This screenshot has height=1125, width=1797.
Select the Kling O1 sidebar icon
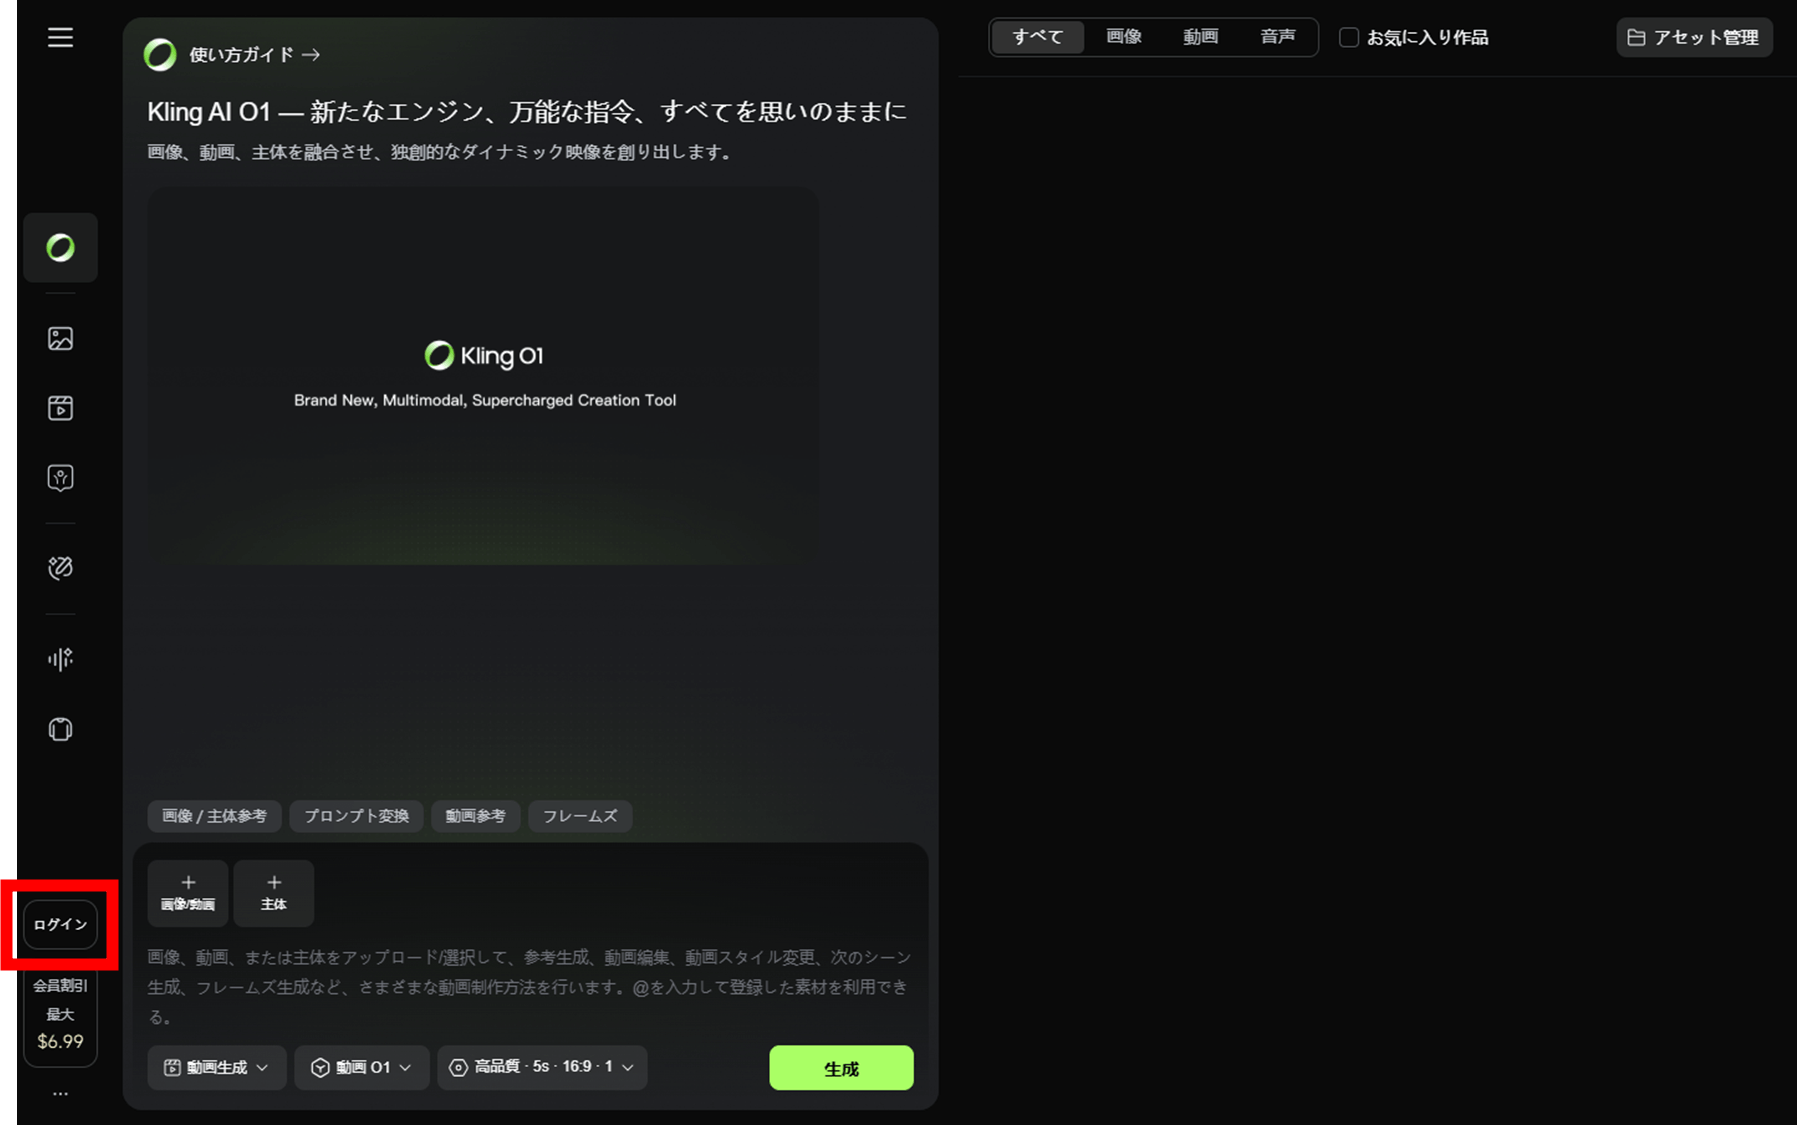coord(60,248)
